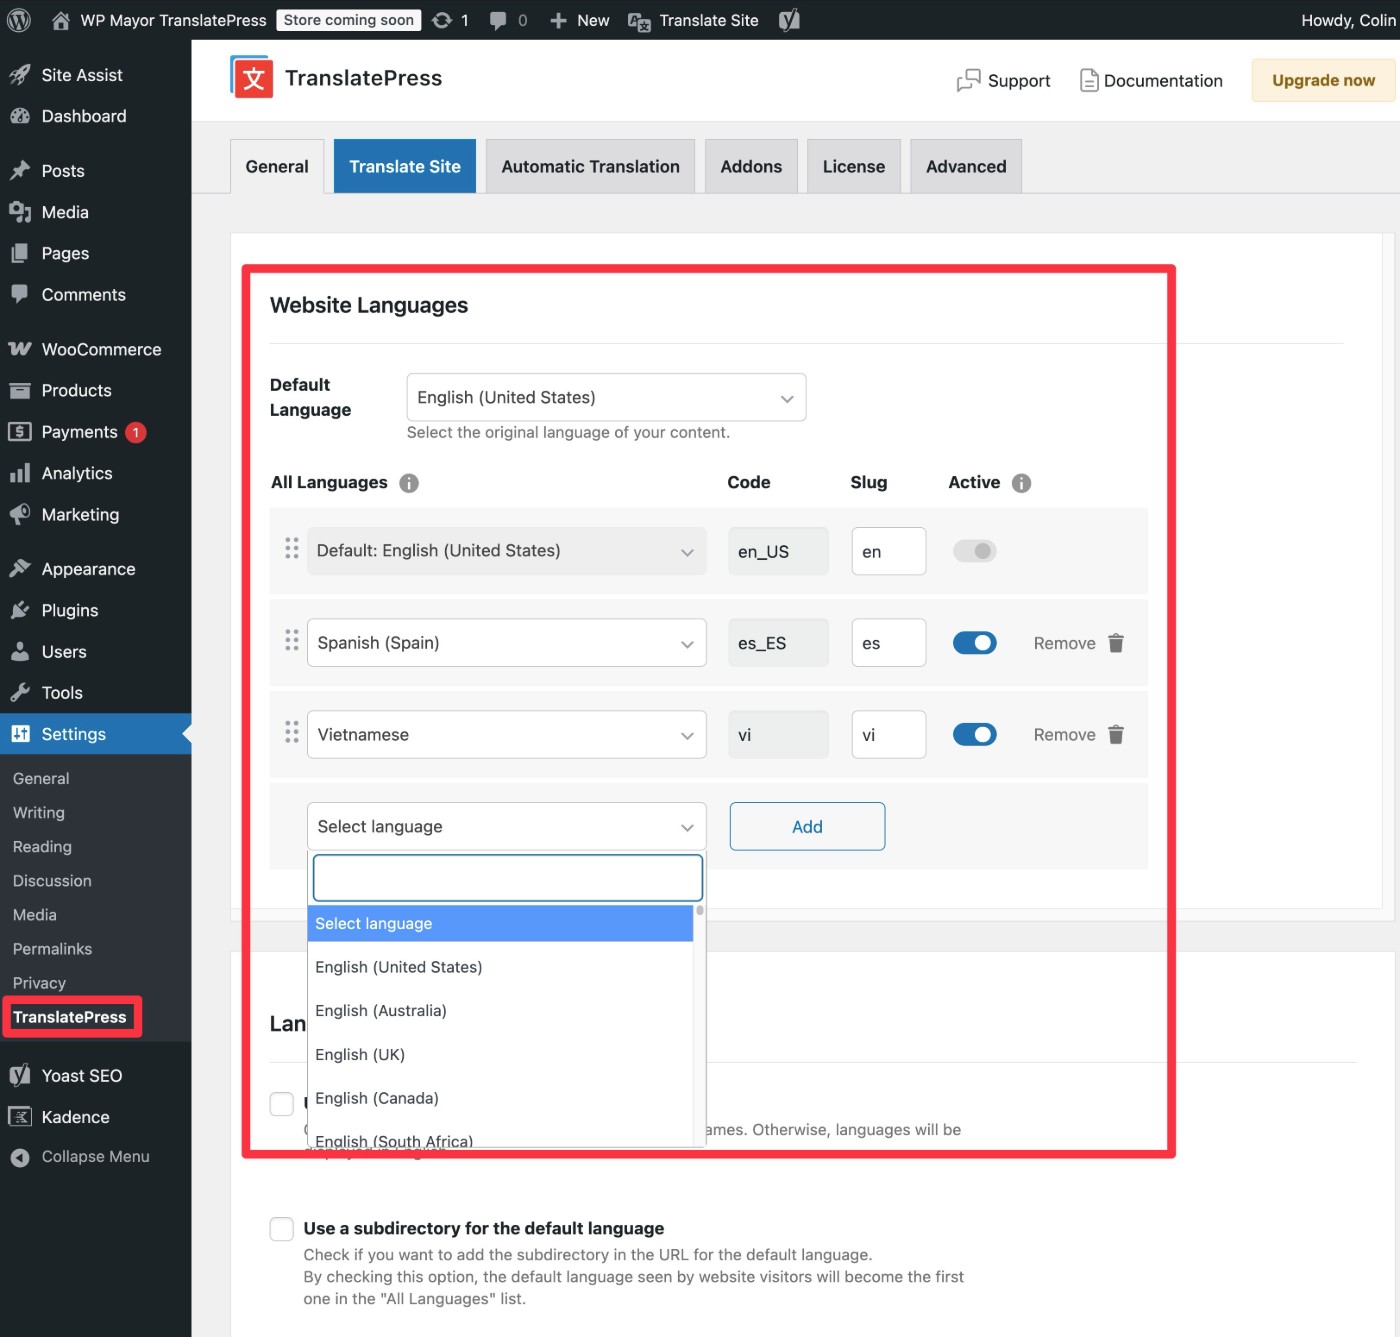Click the Upgrade now button

1323,80
